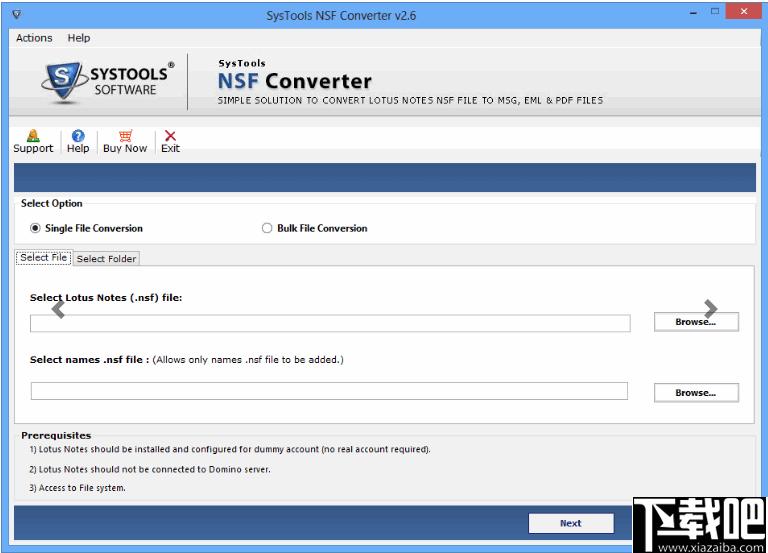Image resolution: width=768 pixels, height=553 pixels.
Task: Select Bulk File Conversion option
Action: (314, 228)
